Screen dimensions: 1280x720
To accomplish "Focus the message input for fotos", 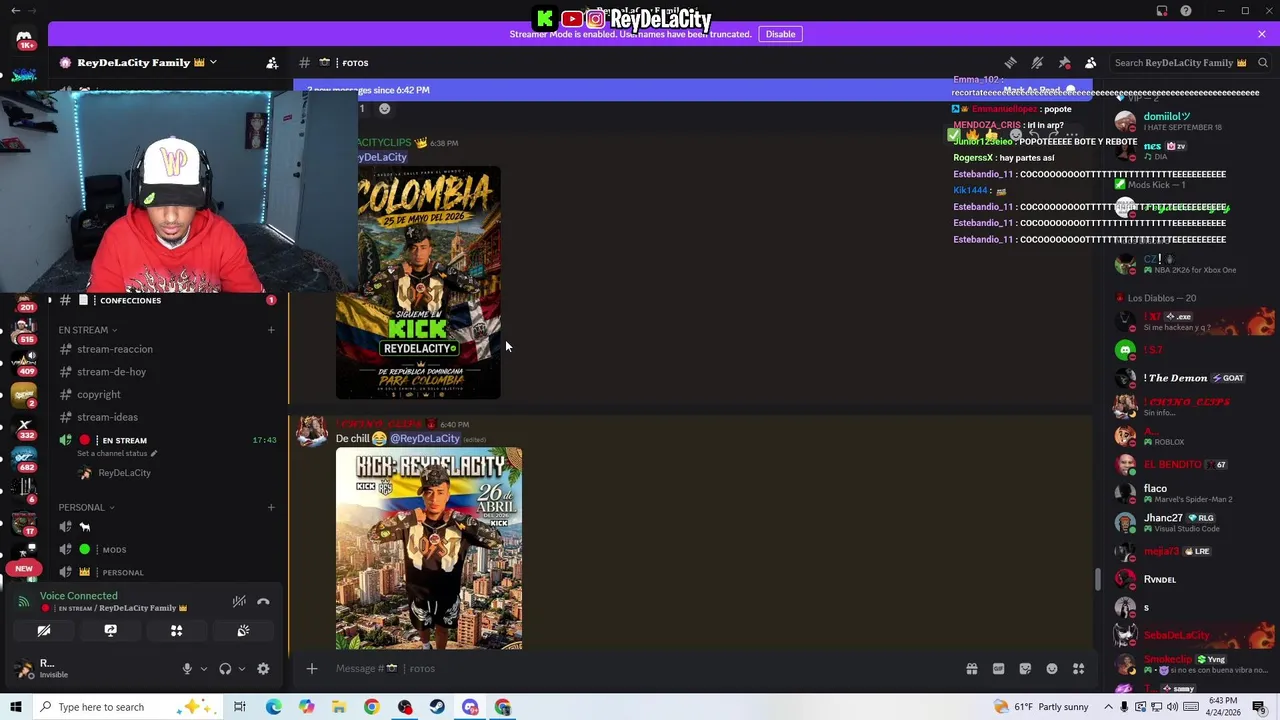I will point(640,669).
